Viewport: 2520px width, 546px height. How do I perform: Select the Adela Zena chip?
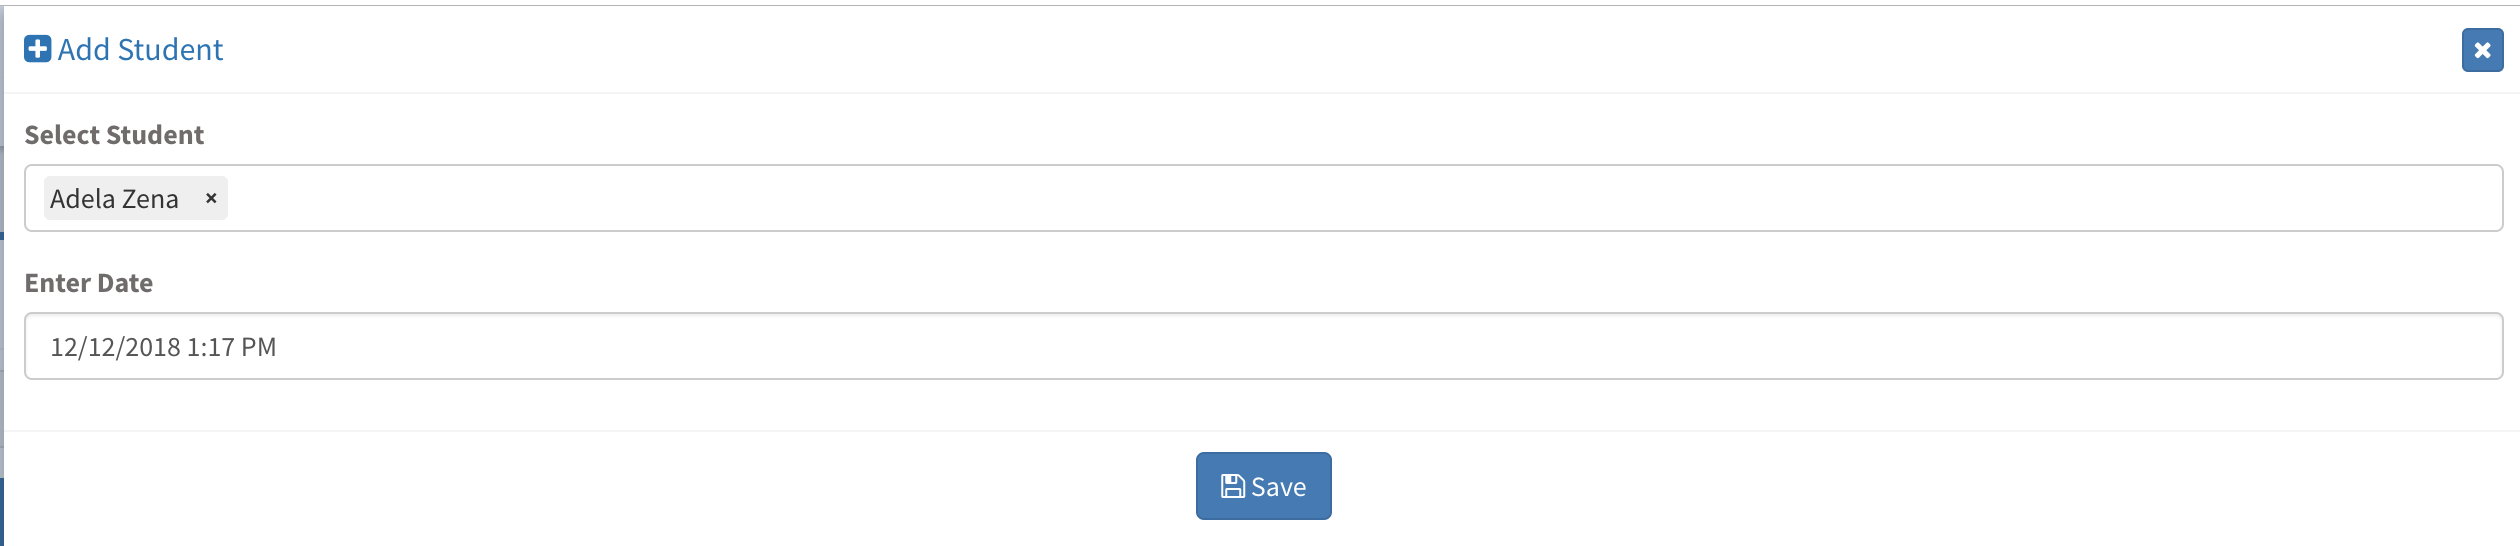pos(136,198)
